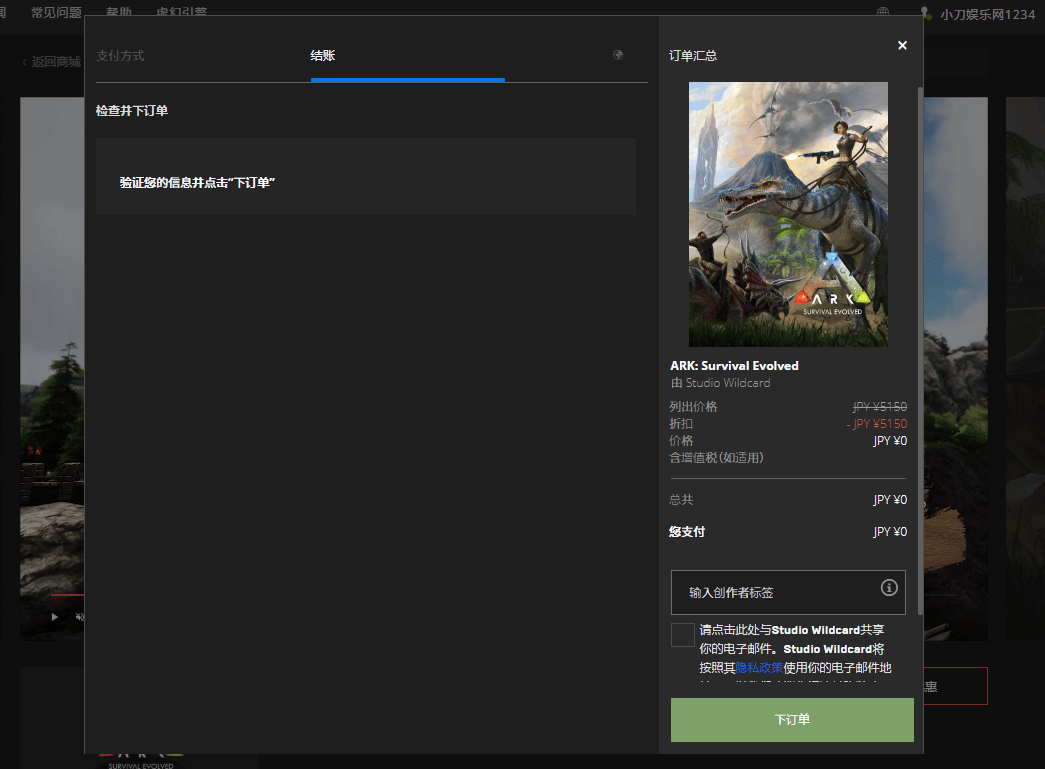Click the globe icon beside the 结账 tab
The height and width of the screenshot is (769, 1045).
point(618,55)
